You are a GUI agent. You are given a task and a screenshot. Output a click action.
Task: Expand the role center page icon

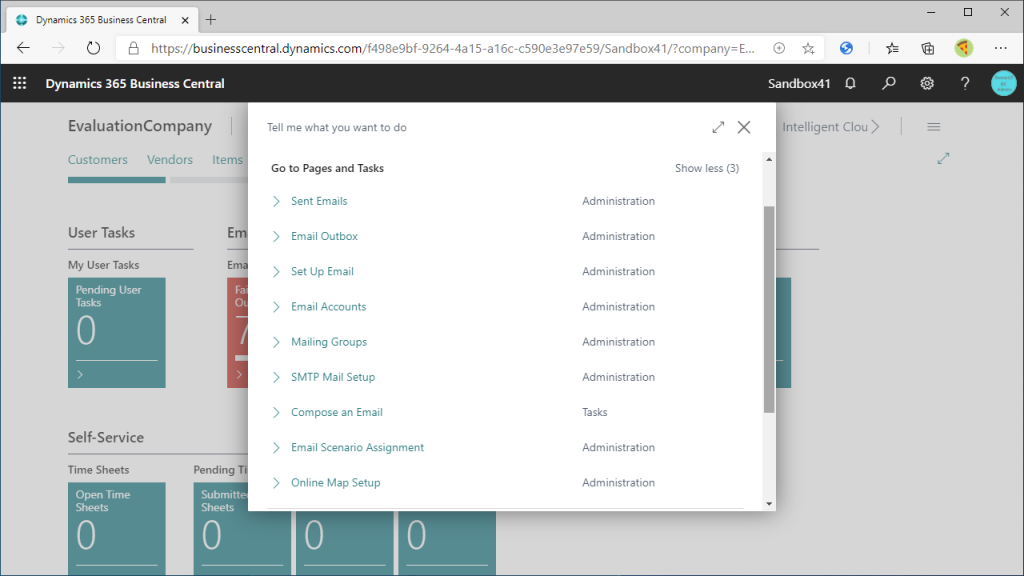(x=943, y=158)
